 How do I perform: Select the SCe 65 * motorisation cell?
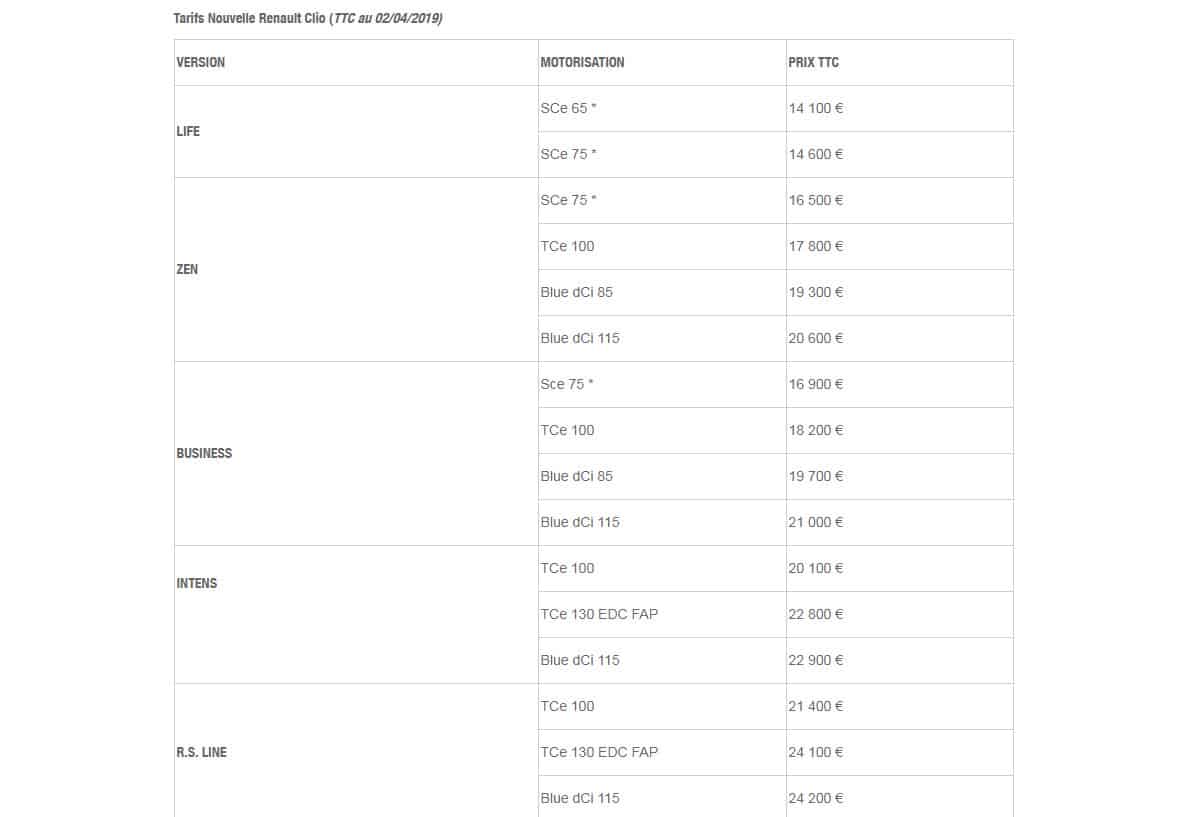(662, 108)
